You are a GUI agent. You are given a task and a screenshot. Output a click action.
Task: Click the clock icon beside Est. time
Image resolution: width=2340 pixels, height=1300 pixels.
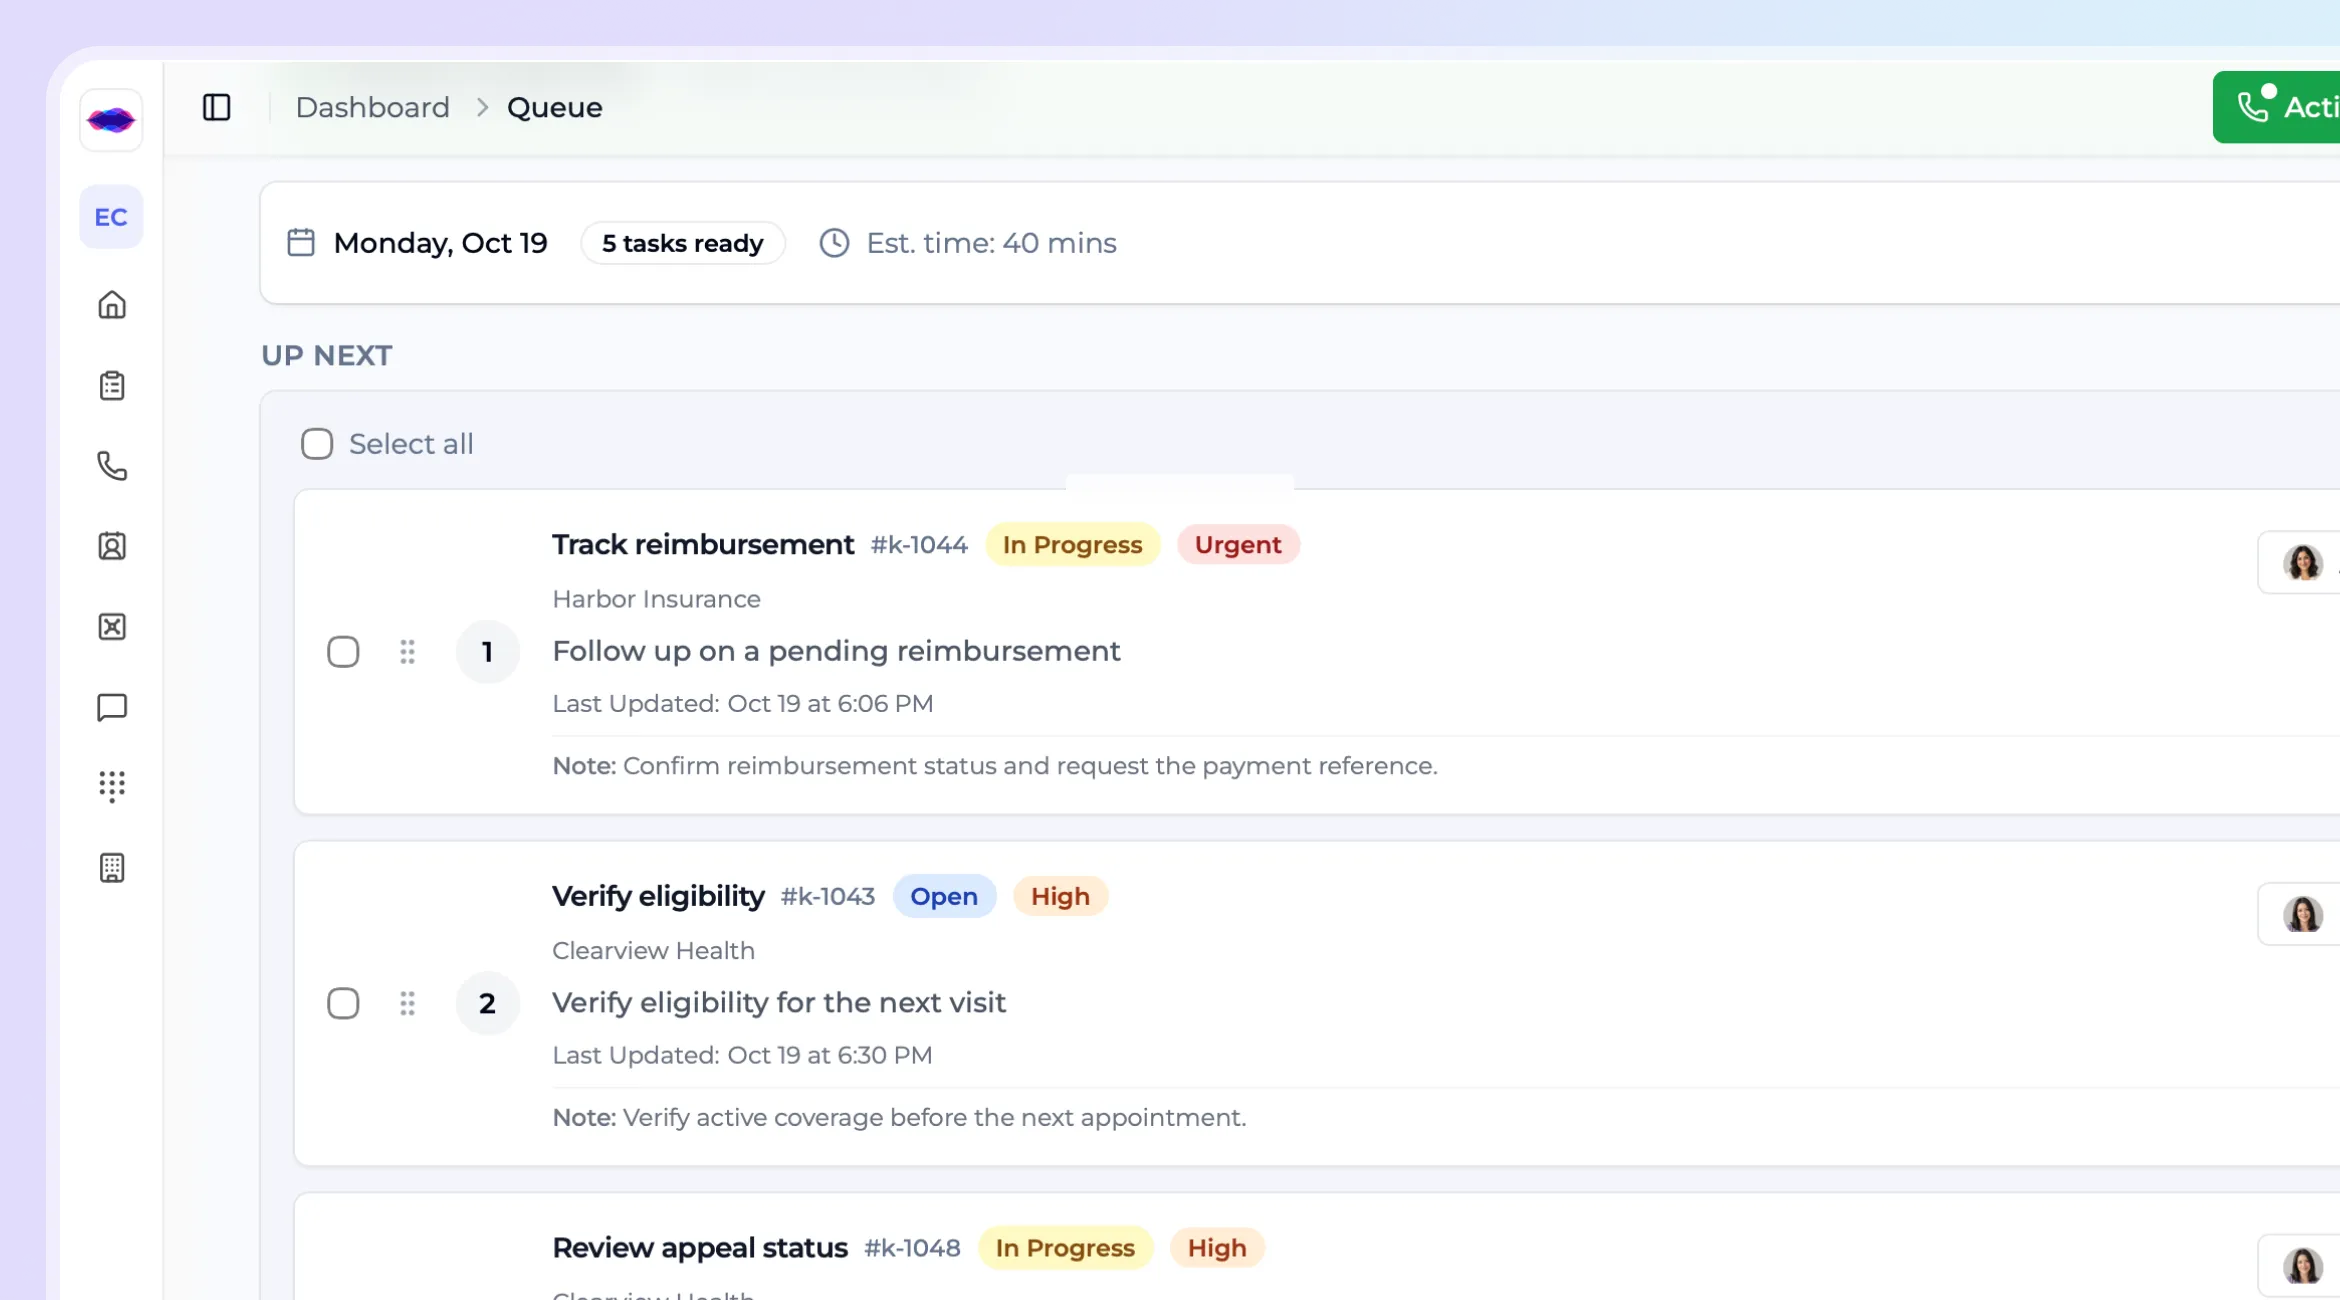834,243
